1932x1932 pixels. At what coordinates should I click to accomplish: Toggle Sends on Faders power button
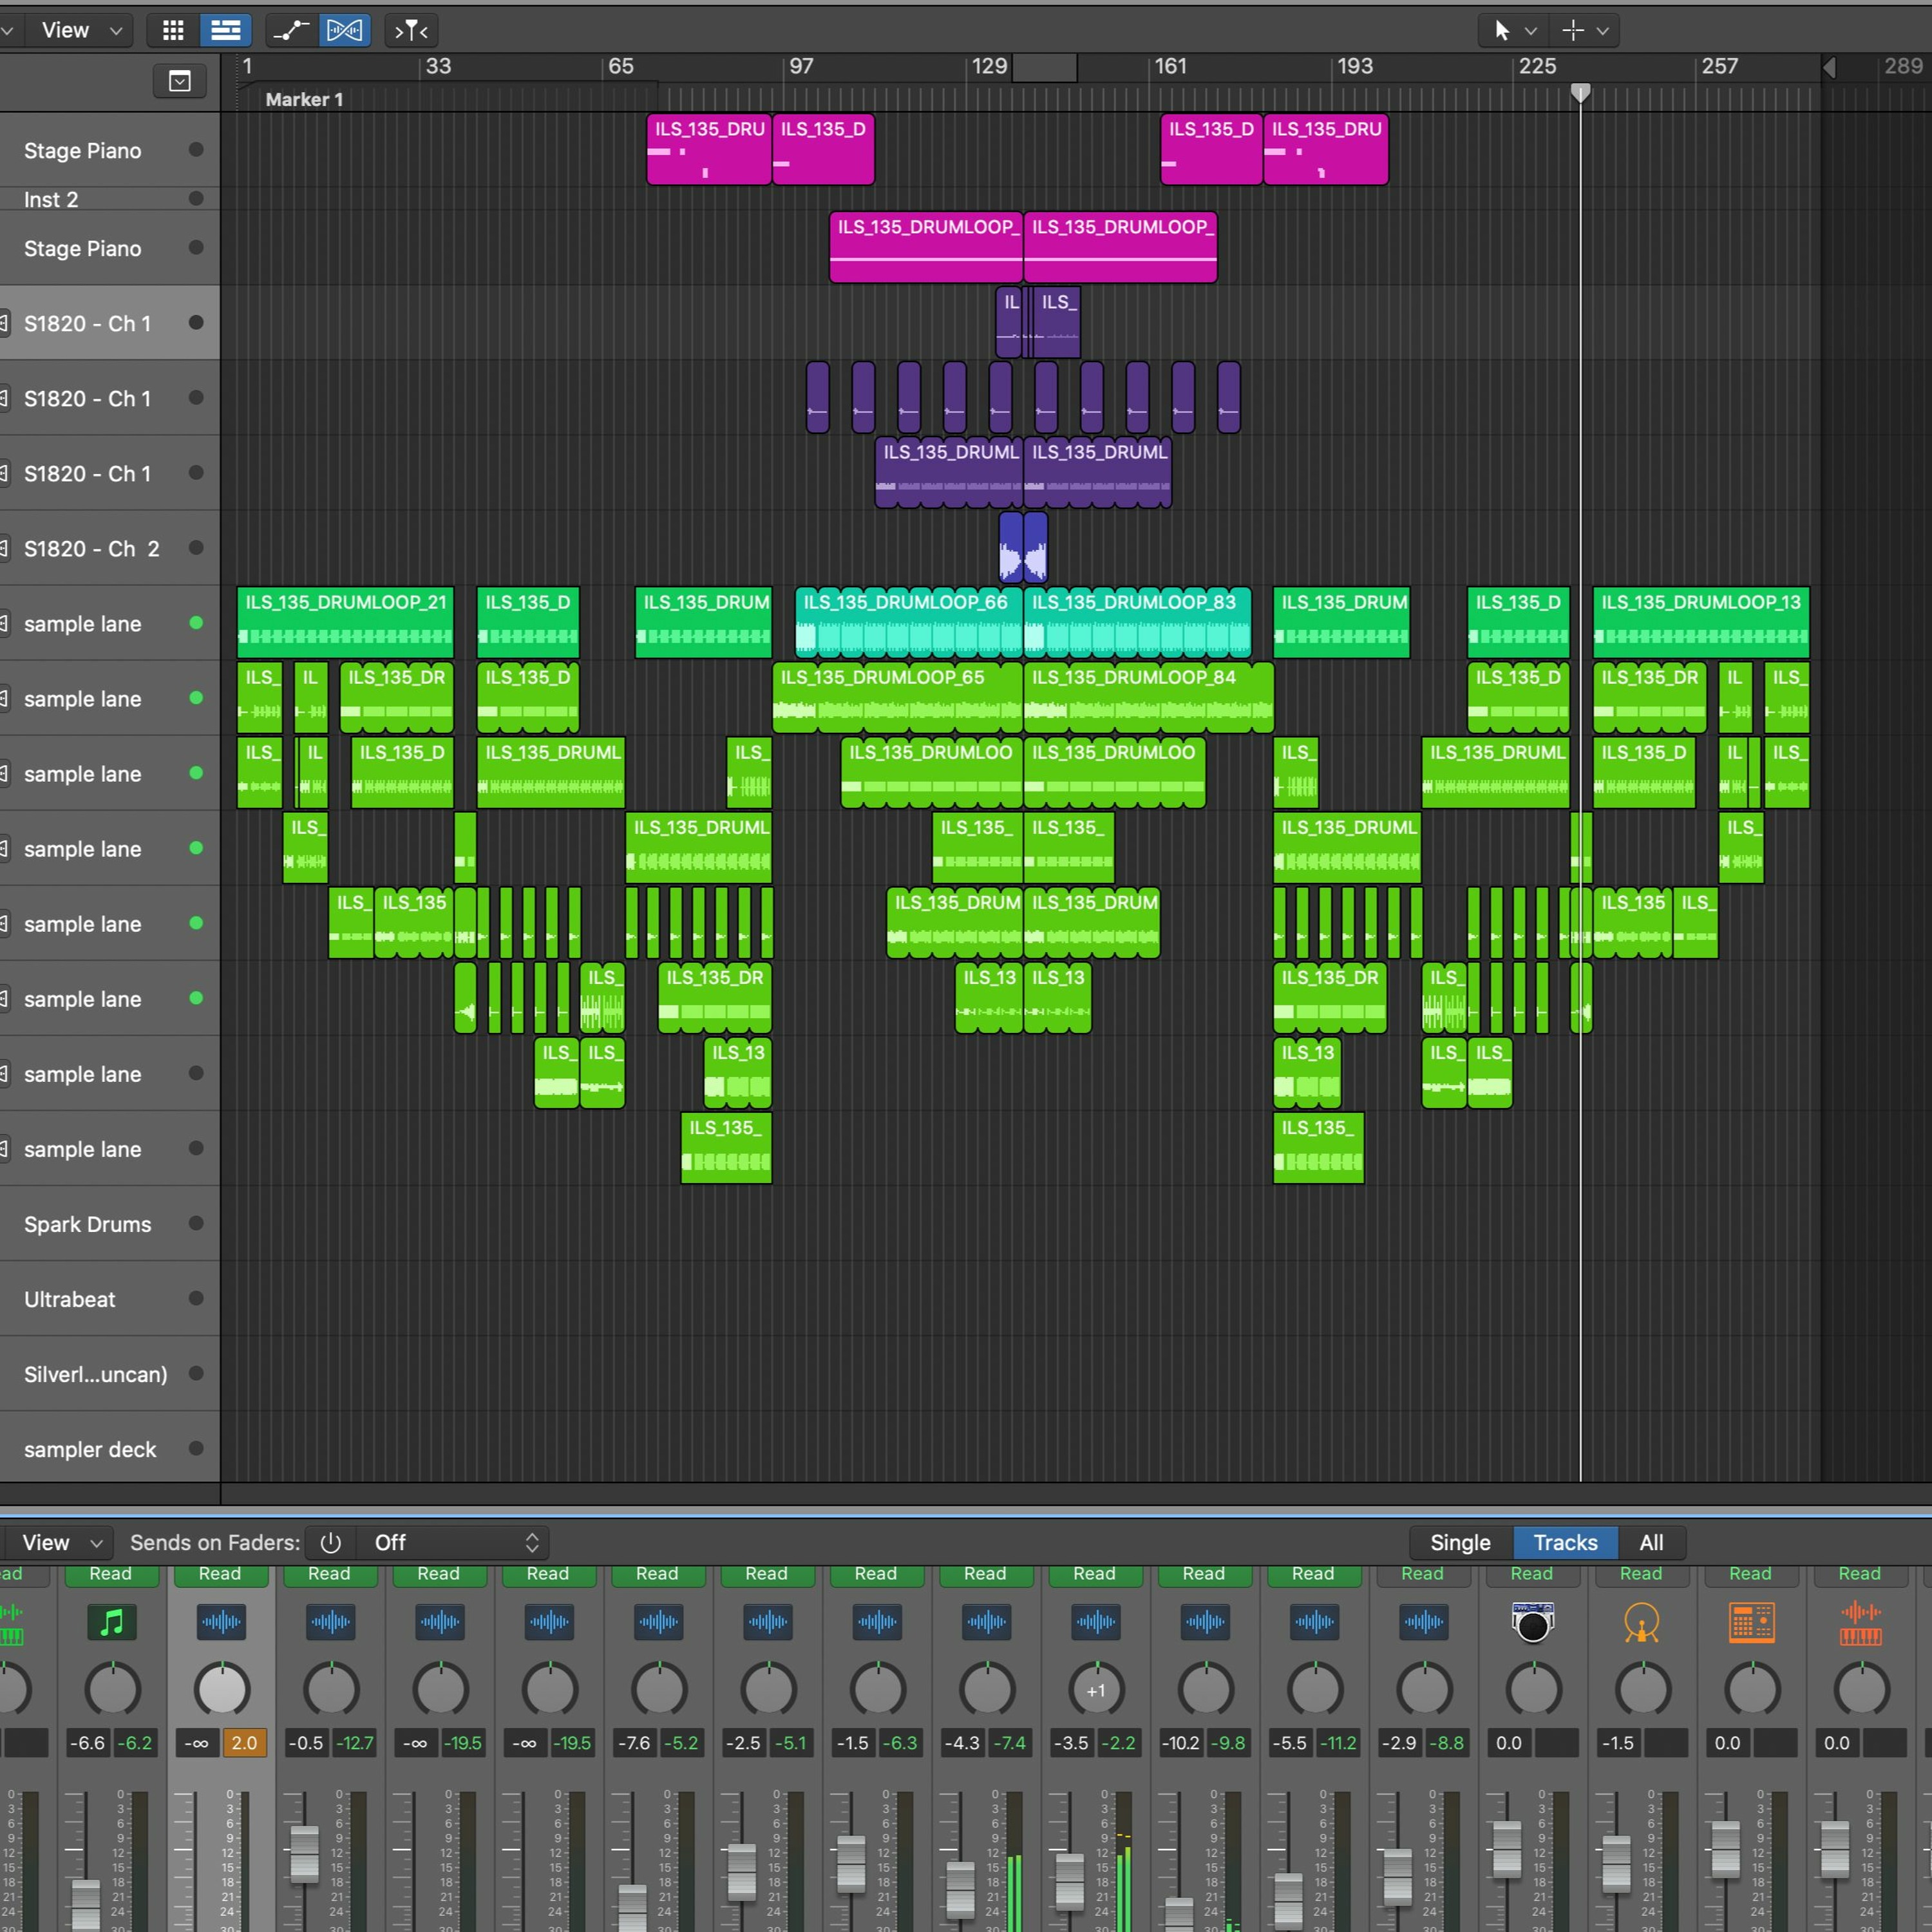tap(330, 1543)
